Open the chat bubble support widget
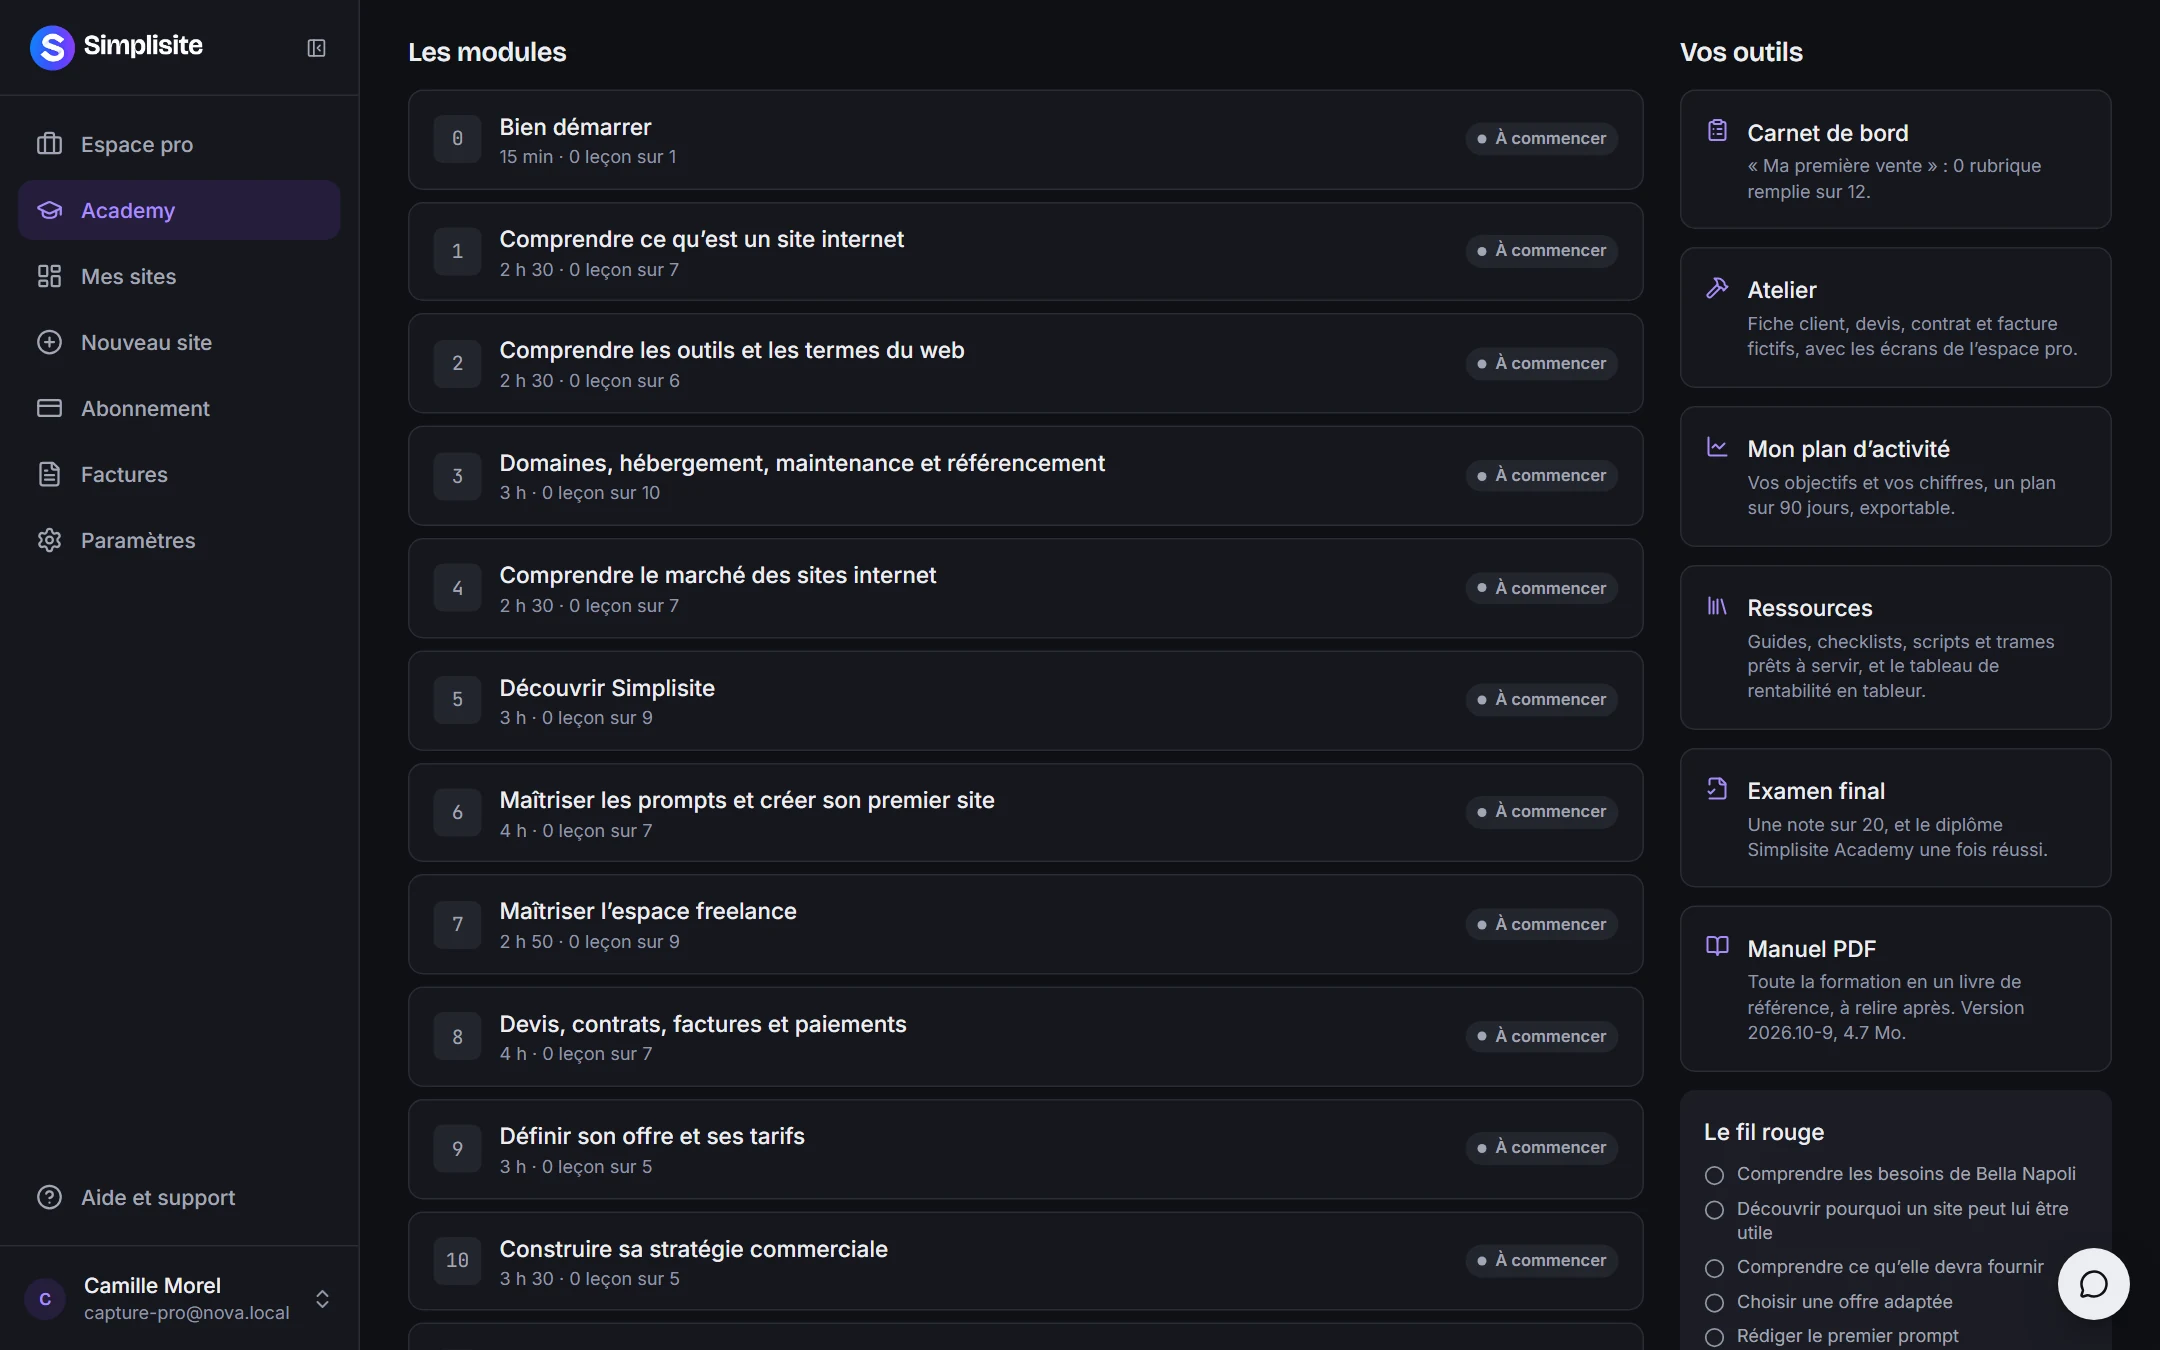Viewport: 2160px width, 1350px height. point(2093,1284)
